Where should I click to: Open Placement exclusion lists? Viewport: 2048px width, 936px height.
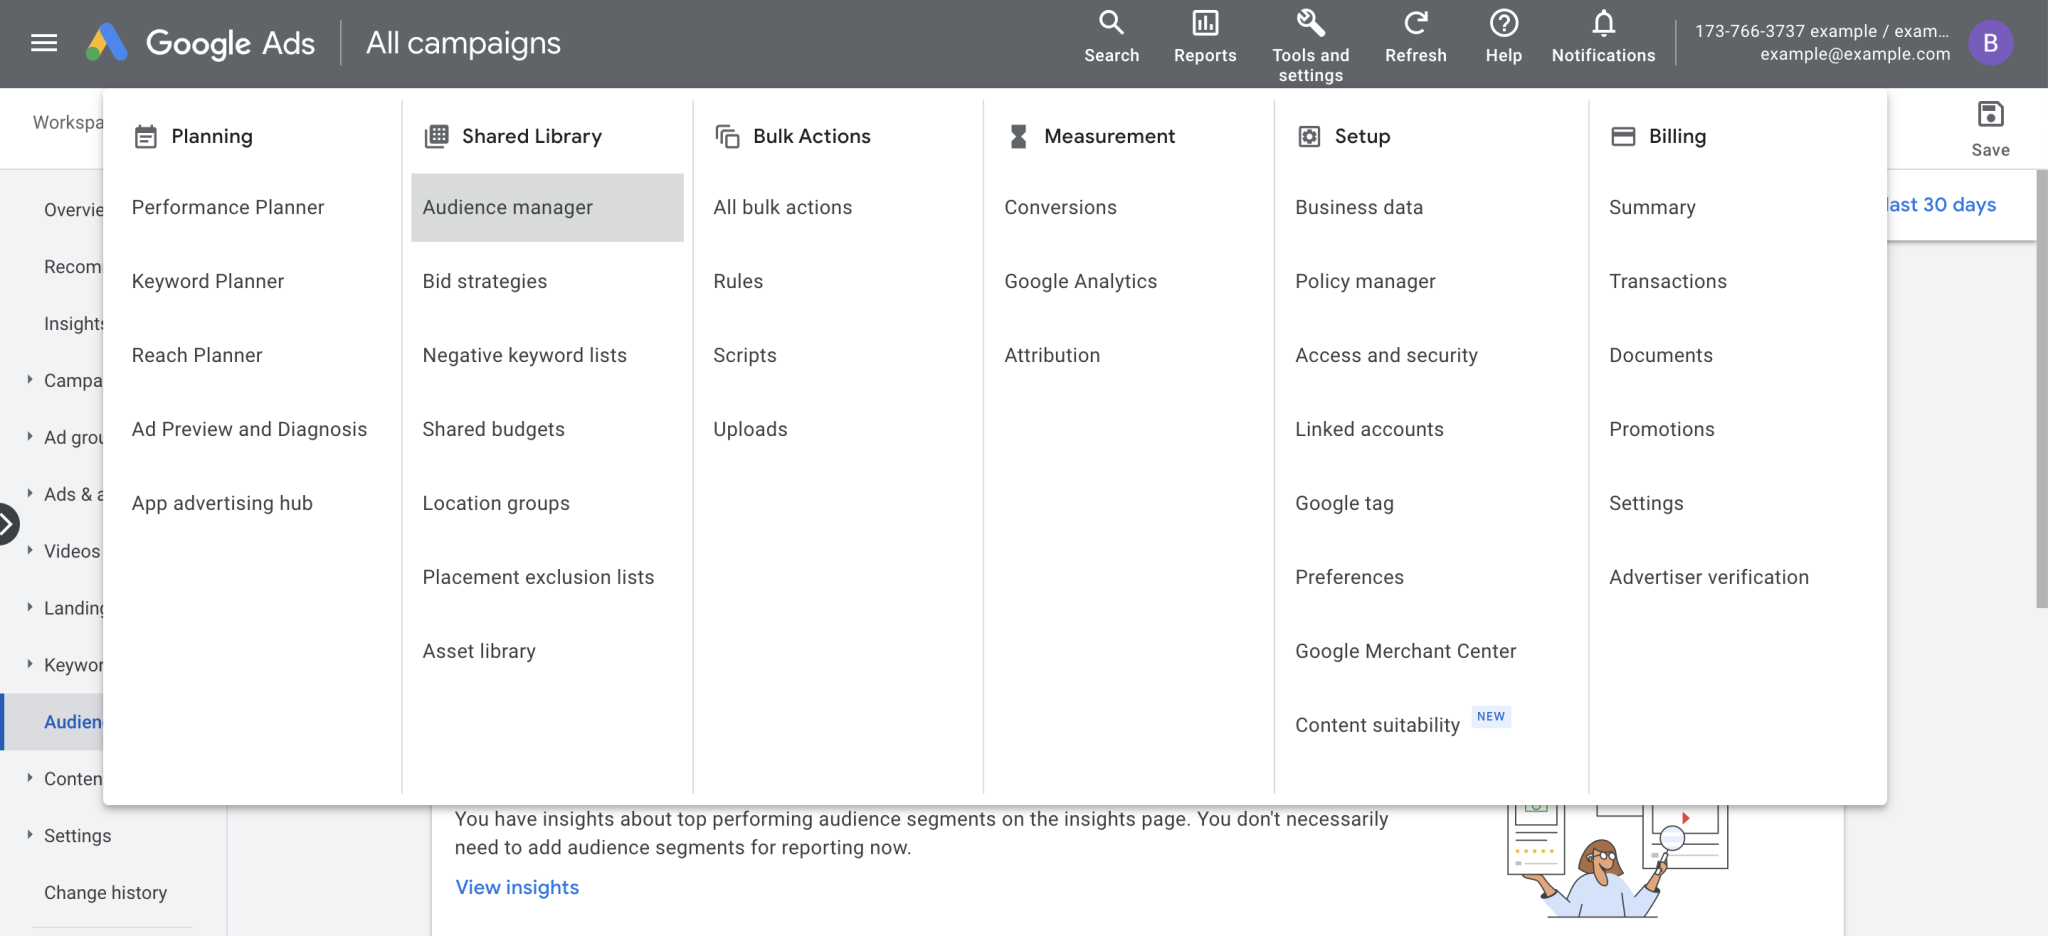[x=538, y=577]
